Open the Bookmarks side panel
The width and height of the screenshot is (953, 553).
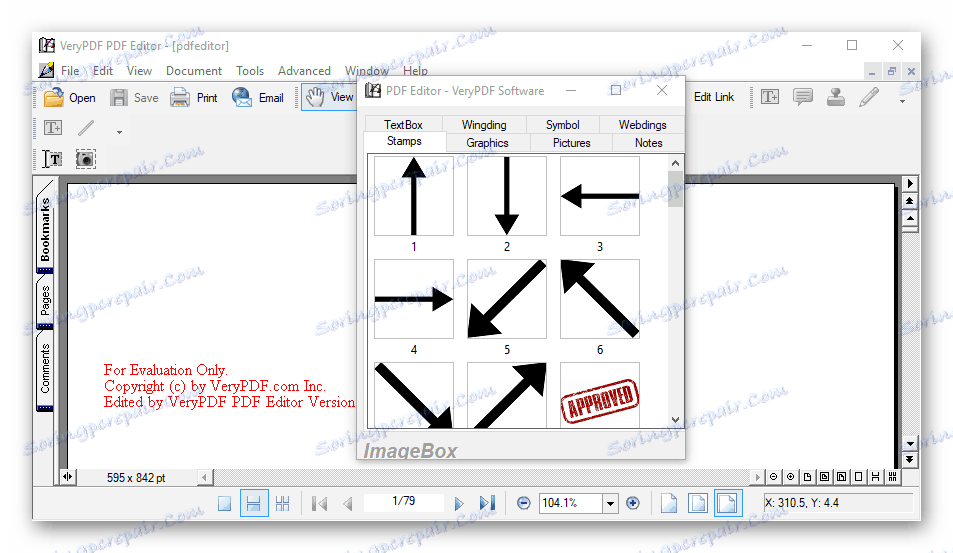click(45, 228)
